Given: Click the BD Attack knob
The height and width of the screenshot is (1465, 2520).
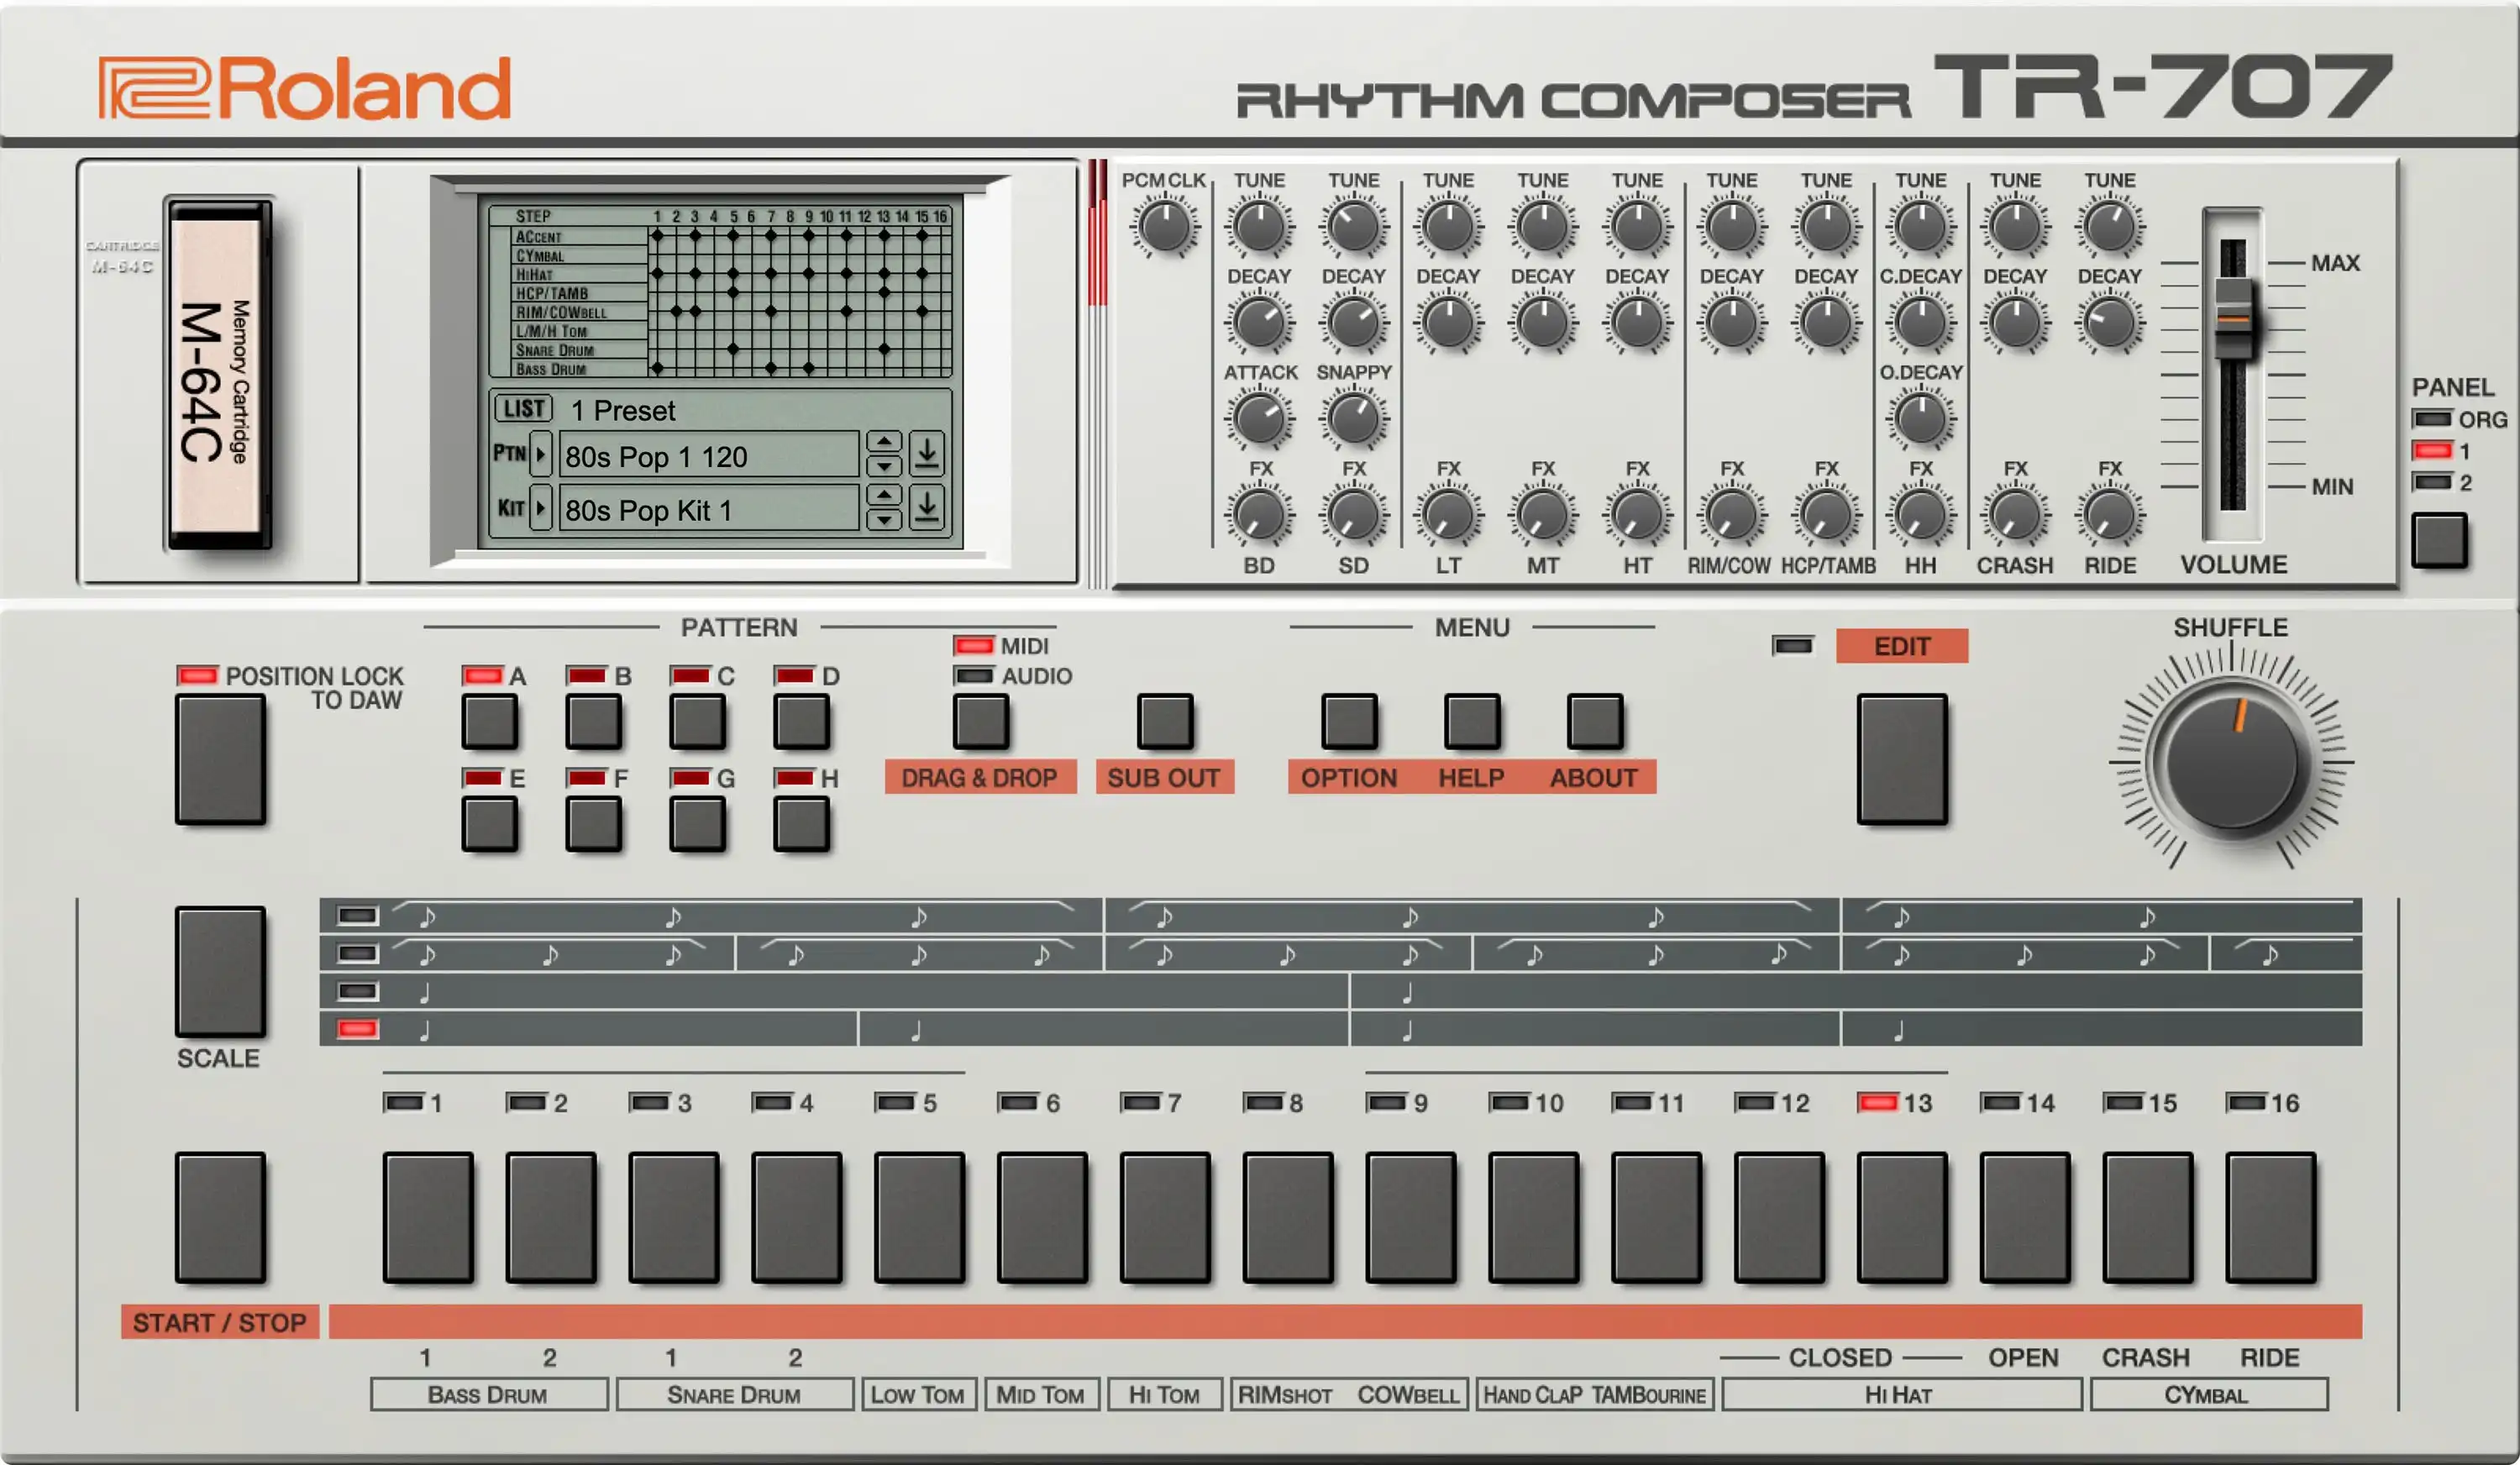Looking at the screenshot, I should (x=1259, y=419).
